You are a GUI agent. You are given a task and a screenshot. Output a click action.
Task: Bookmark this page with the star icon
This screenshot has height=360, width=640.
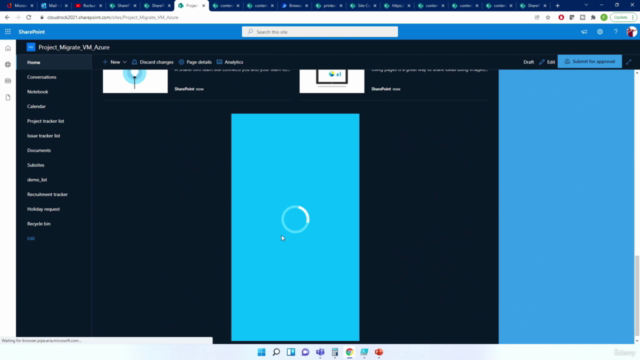pyautogui.click(x=548, y=18)
